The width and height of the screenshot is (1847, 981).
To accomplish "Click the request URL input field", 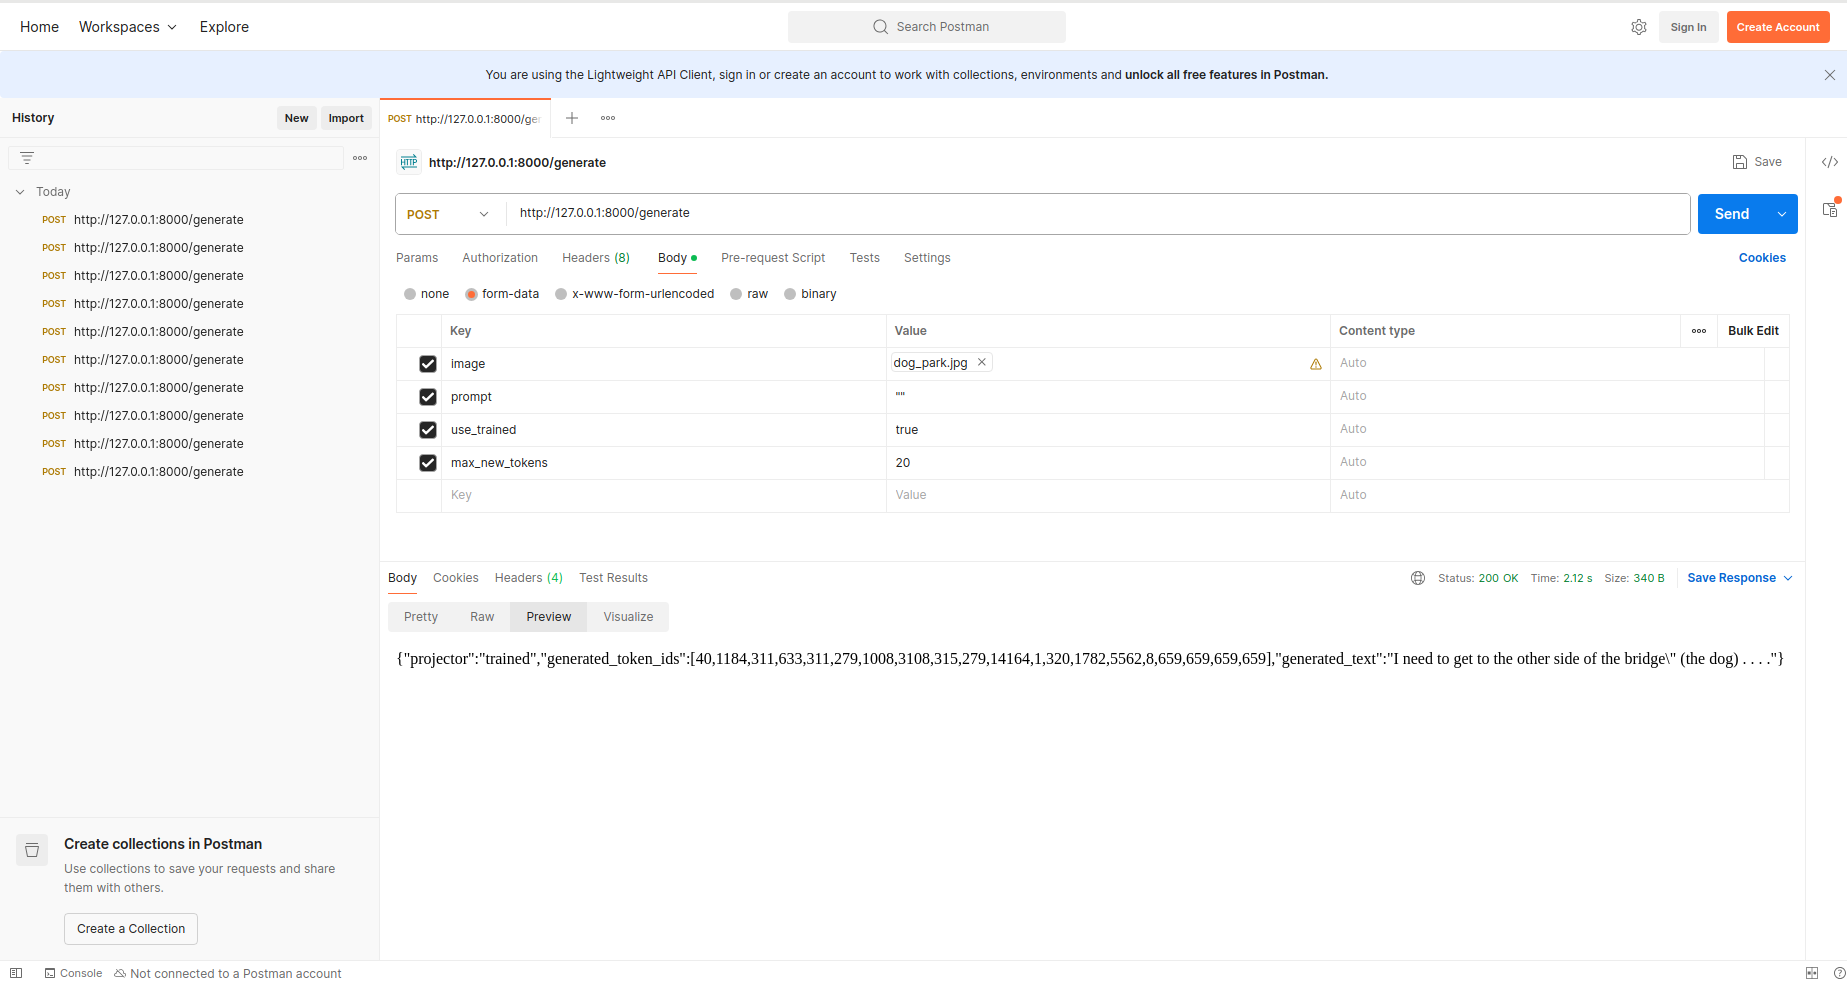I will [1098, 214].
